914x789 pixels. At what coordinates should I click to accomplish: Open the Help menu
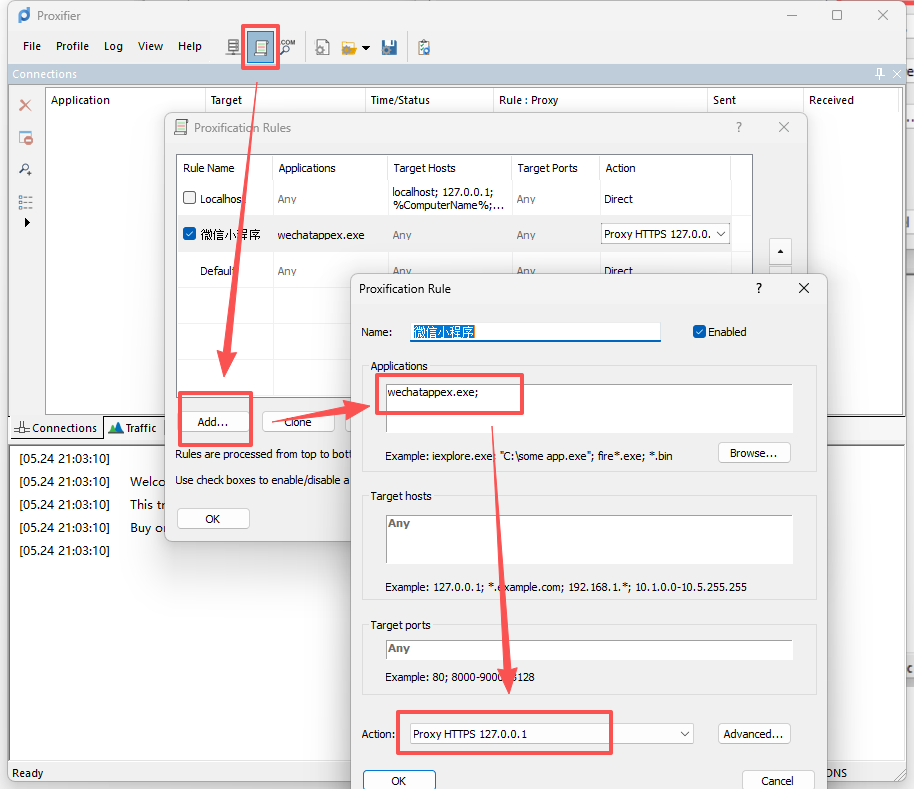click(x=190, y=46)
